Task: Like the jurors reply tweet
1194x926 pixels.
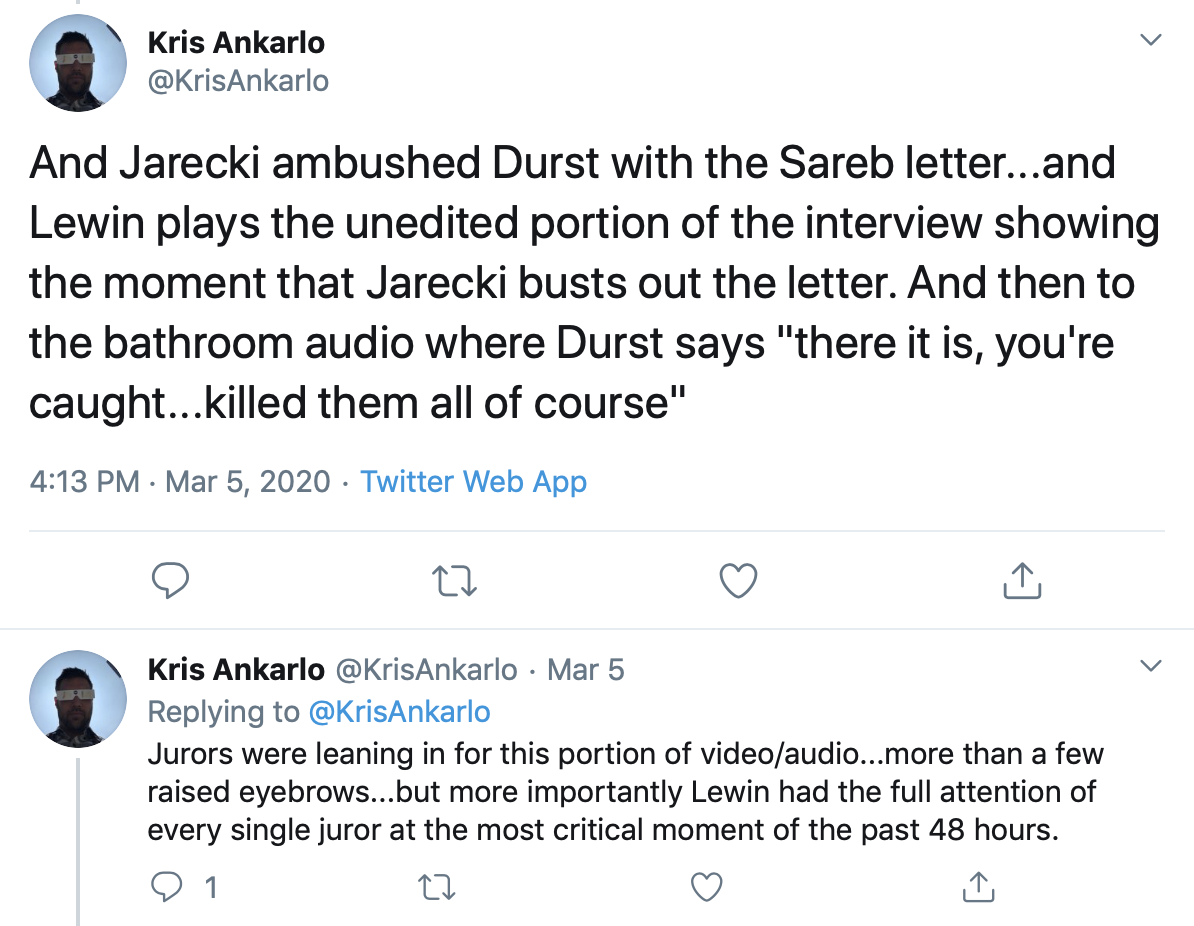Action: (x=708, y=886)
